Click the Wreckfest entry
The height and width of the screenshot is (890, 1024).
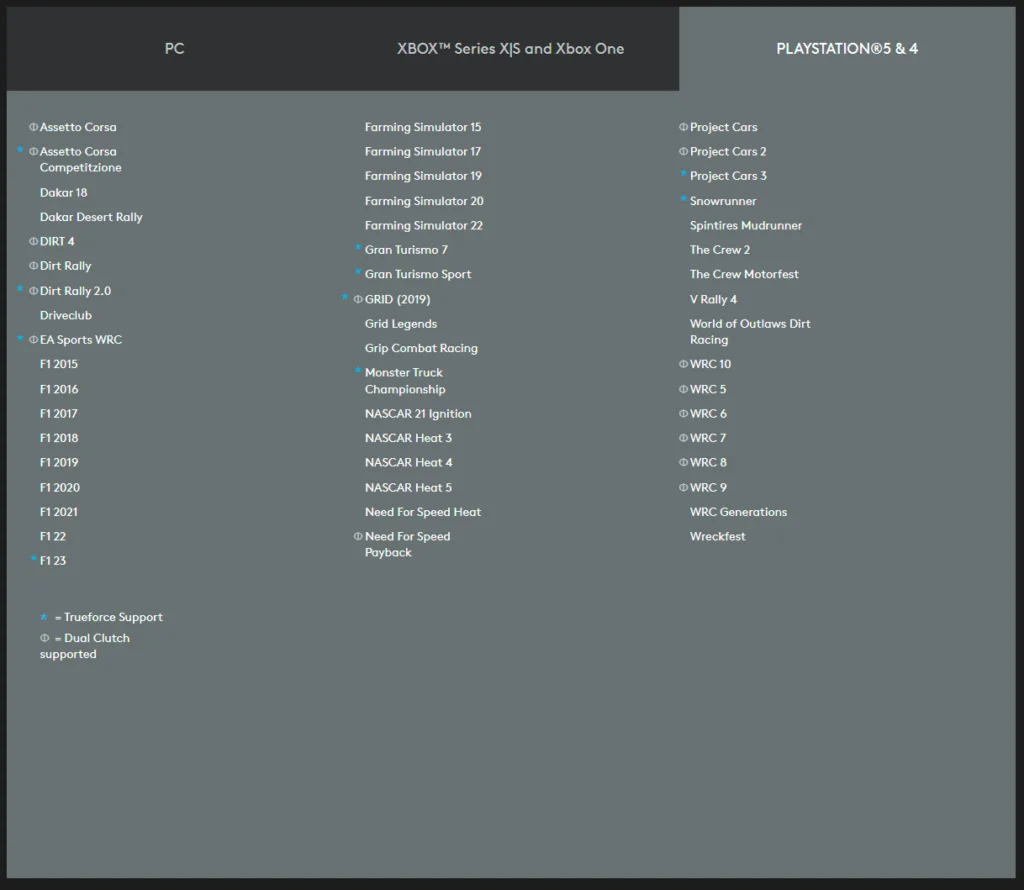pos(718,536)
